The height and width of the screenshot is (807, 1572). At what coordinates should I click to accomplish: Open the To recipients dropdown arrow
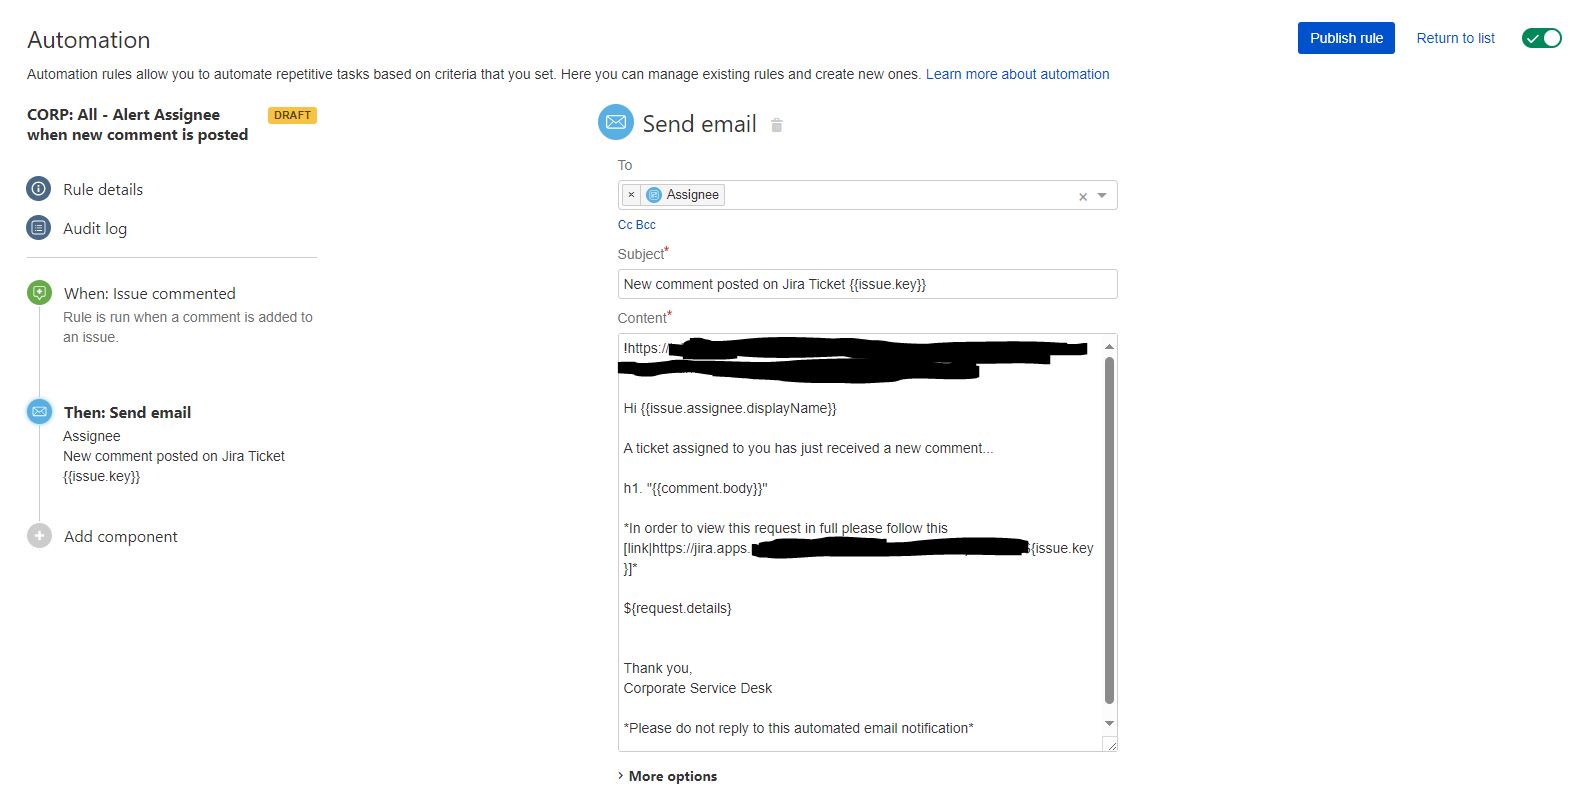(1102, 196)
